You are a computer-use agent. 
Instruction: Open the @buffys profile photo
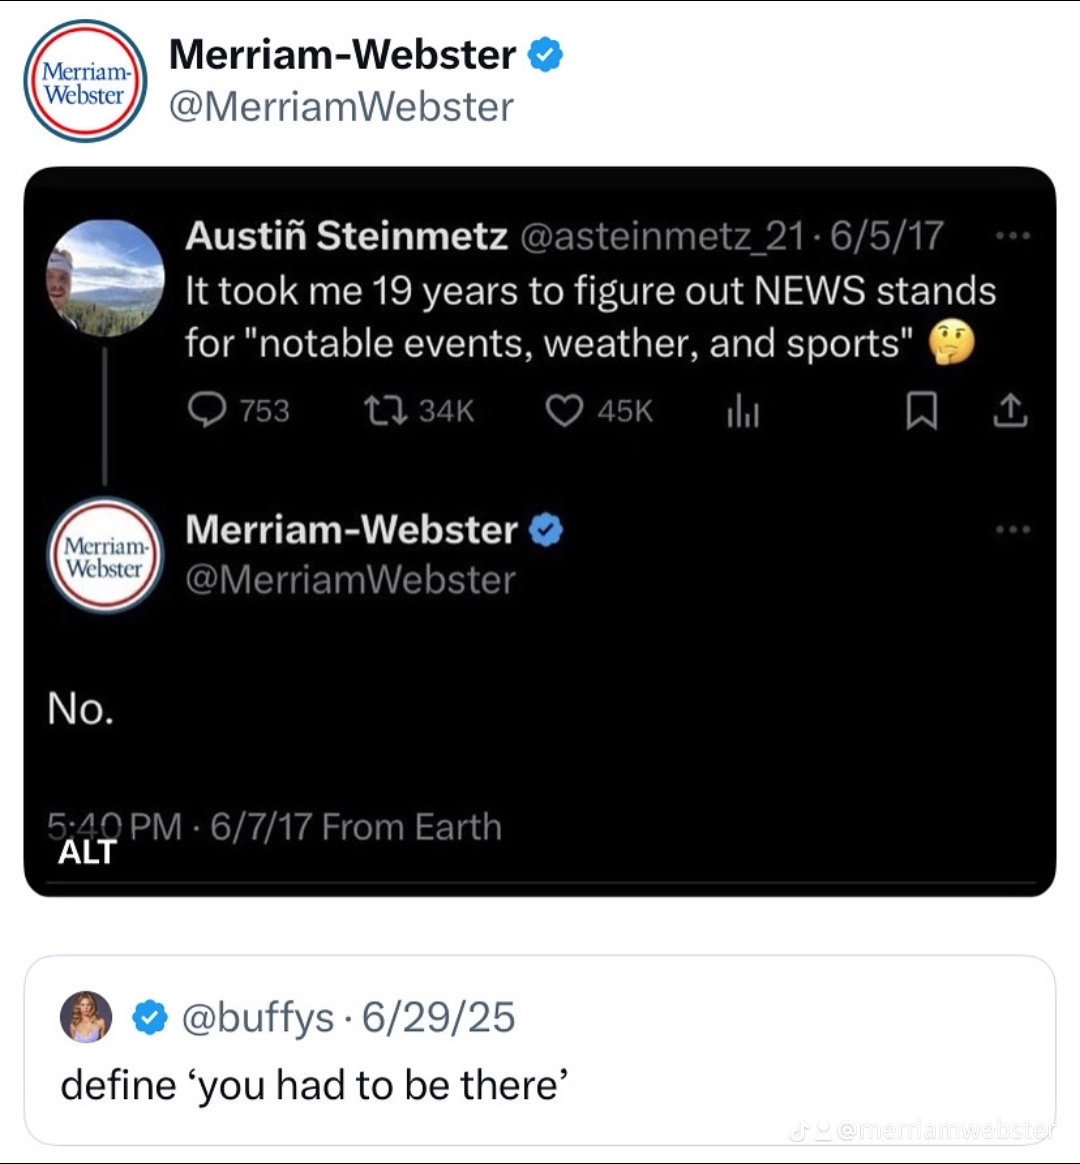click(x=86, y=1018)
